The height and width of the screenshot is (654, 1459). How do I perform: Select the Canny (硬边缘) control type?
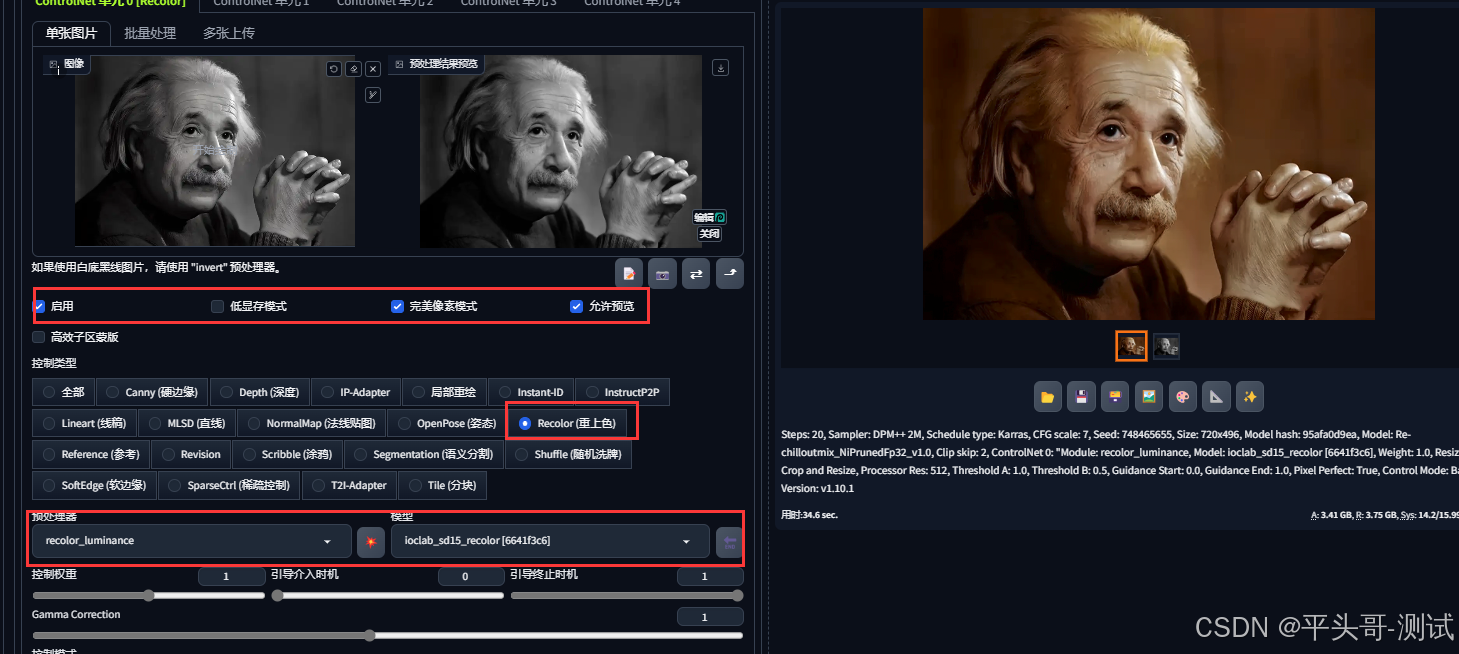coord(152,393)
